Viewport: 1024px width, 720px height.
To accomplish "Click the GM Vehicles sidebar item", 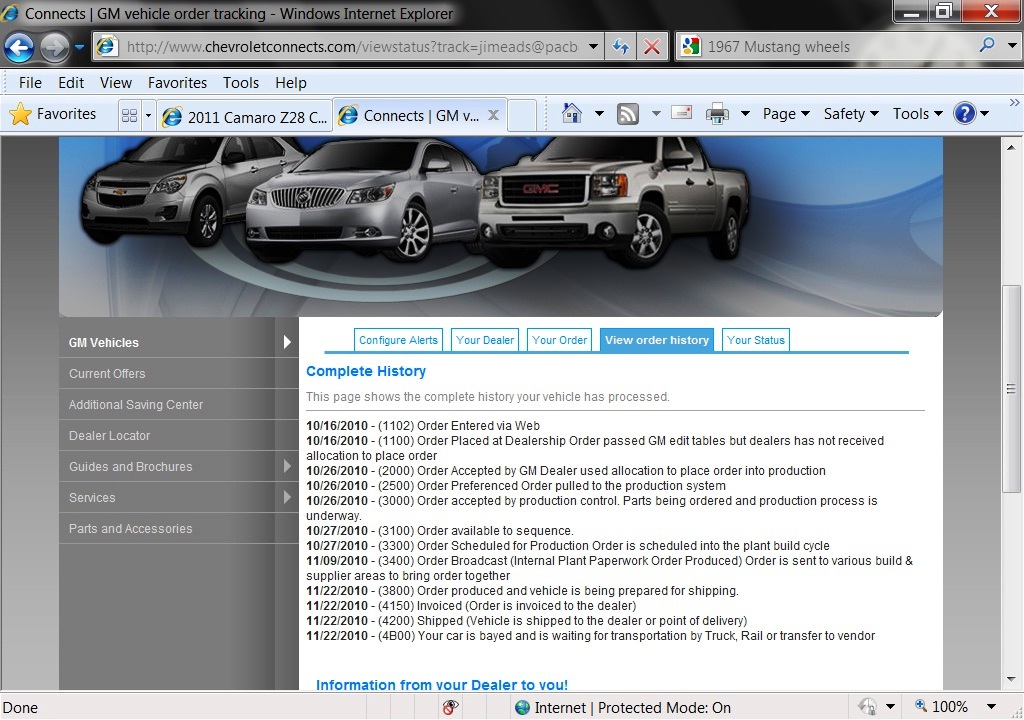I will coord(179,342).
